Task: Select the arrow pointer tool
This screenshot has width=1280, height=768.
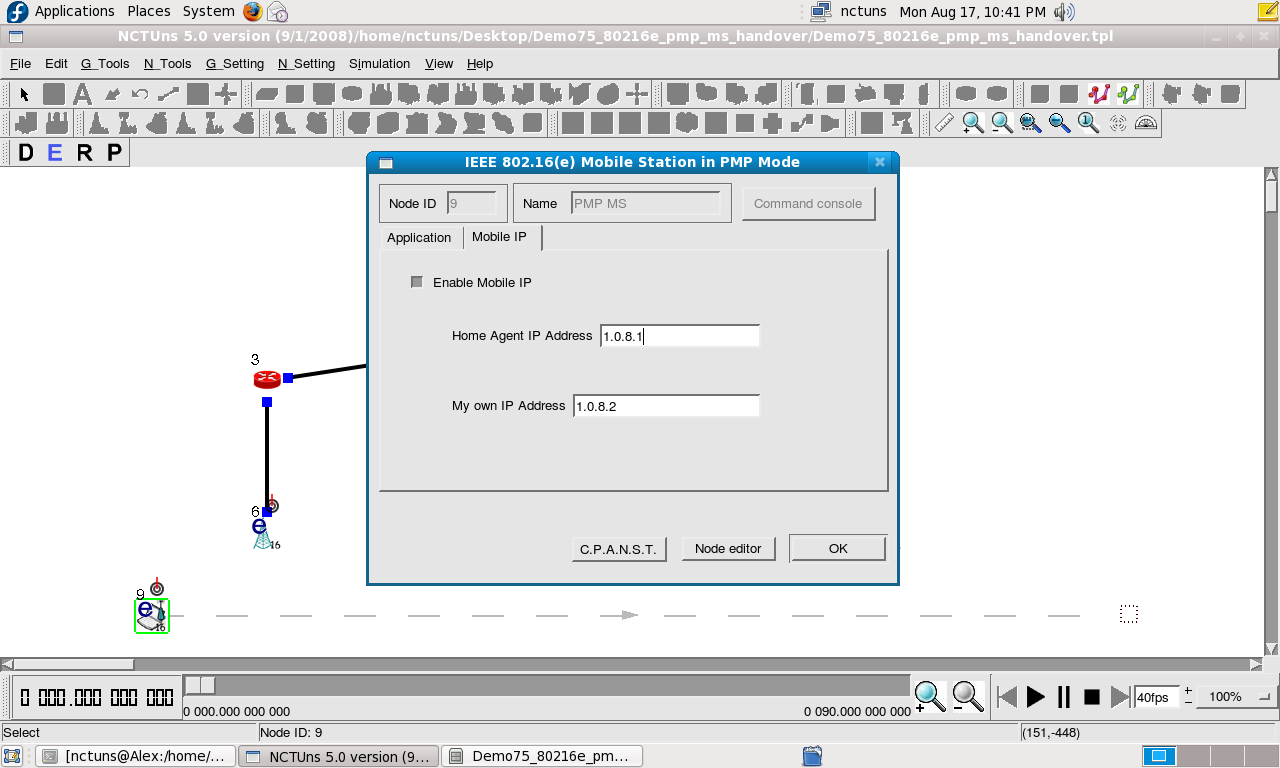Action: point(25,94)
